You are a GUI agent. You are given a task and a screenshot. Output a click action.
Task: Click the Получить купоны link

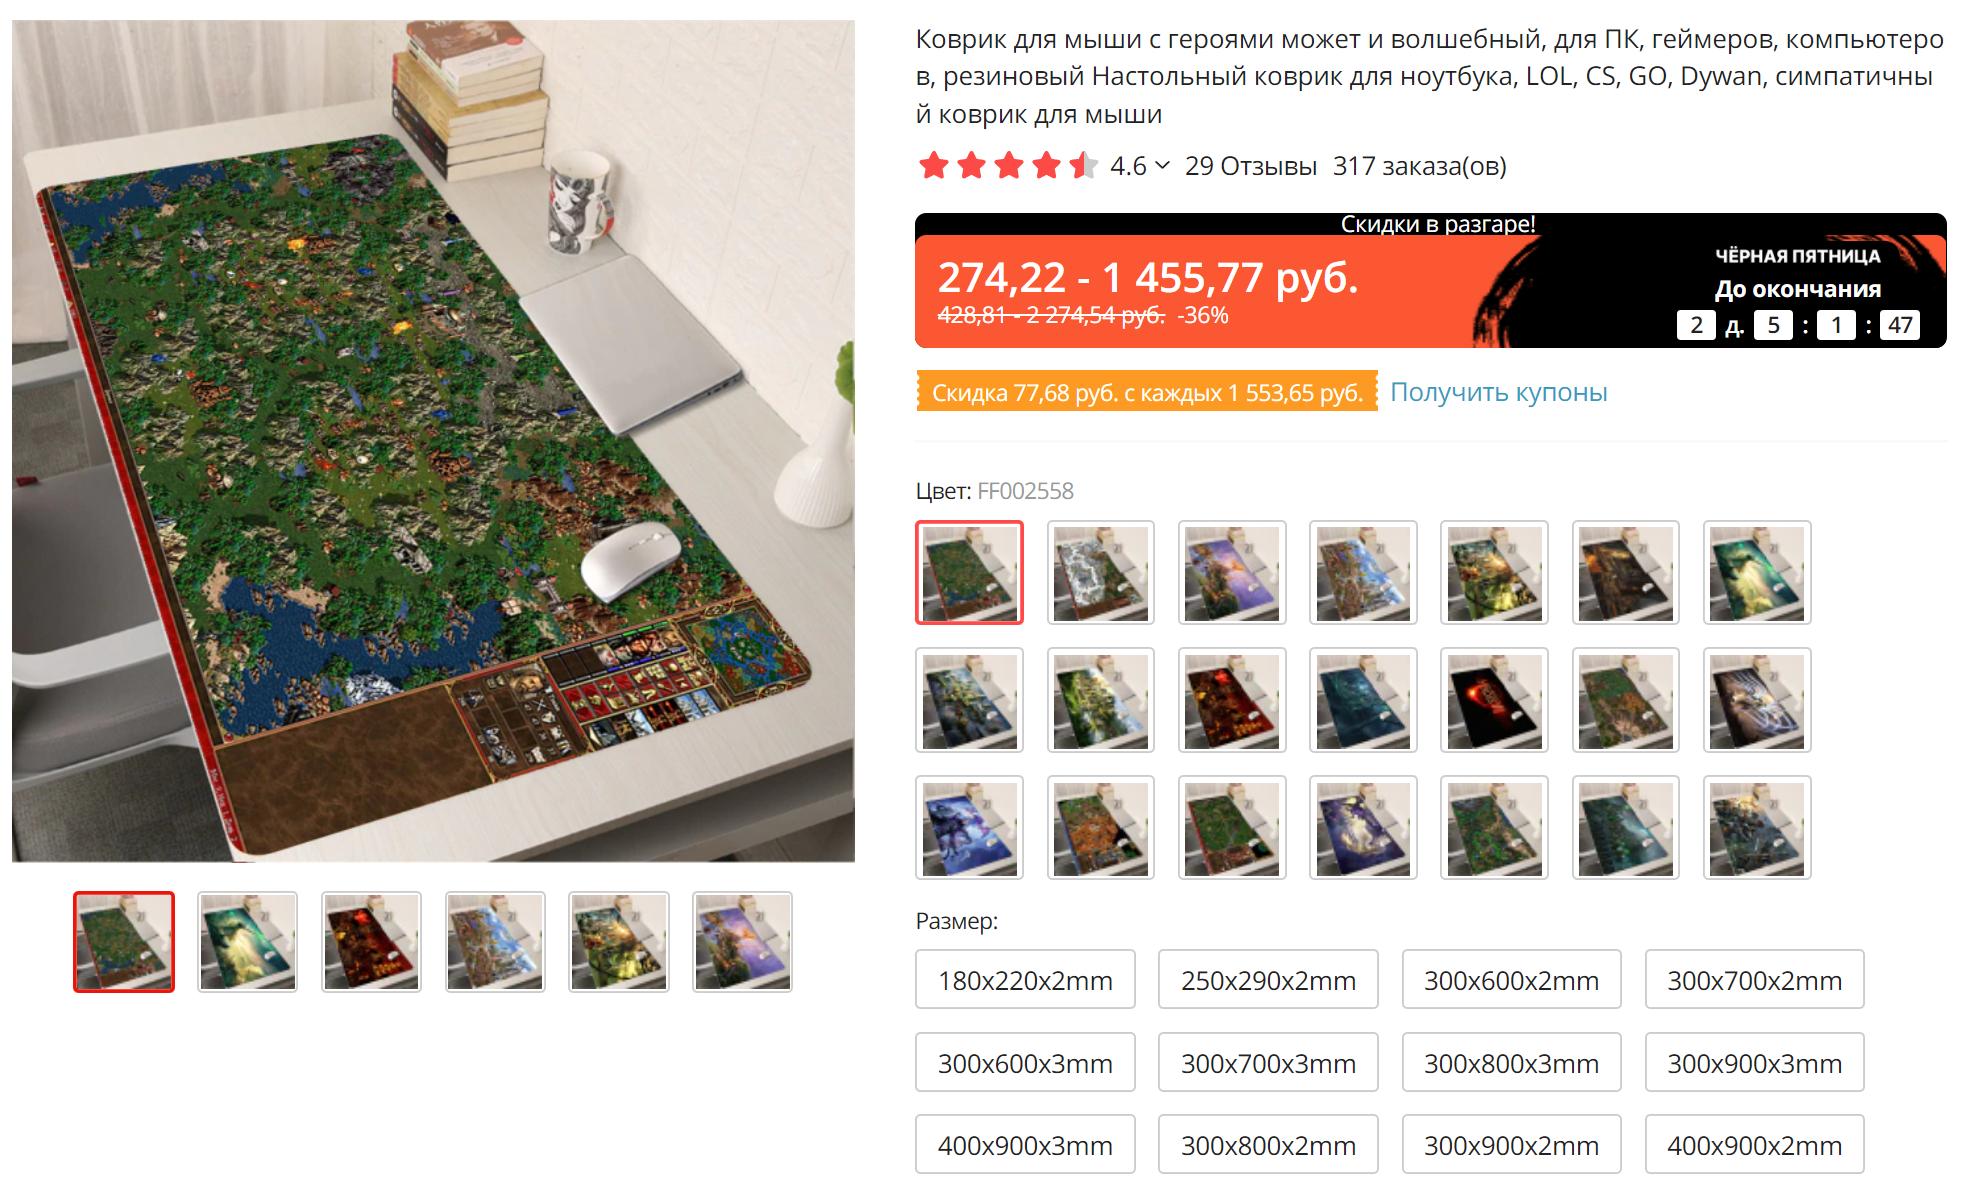pos(1498,392)
